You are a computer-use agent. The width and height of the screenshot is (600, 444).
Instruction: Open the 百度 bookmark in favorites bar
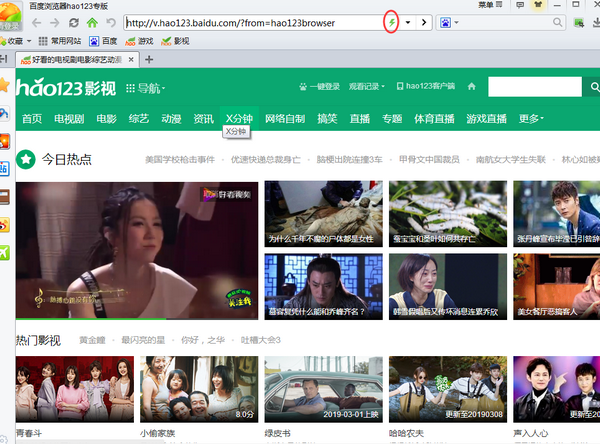click(x=102, y=41)
